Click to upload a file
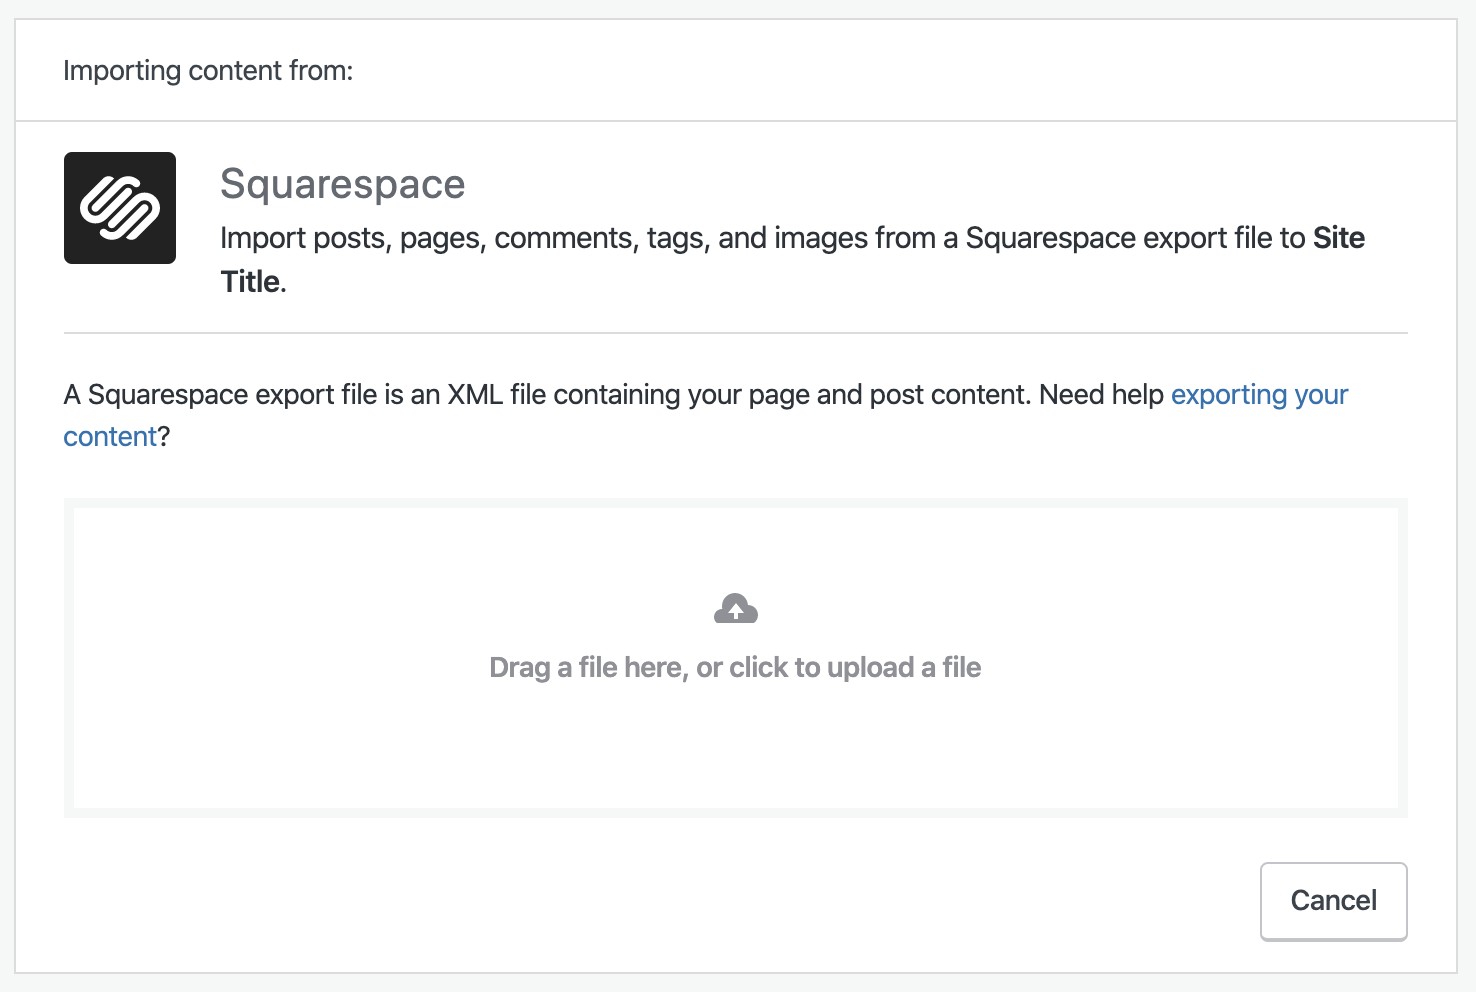The image size is (1476, 992). pos(735,667)
